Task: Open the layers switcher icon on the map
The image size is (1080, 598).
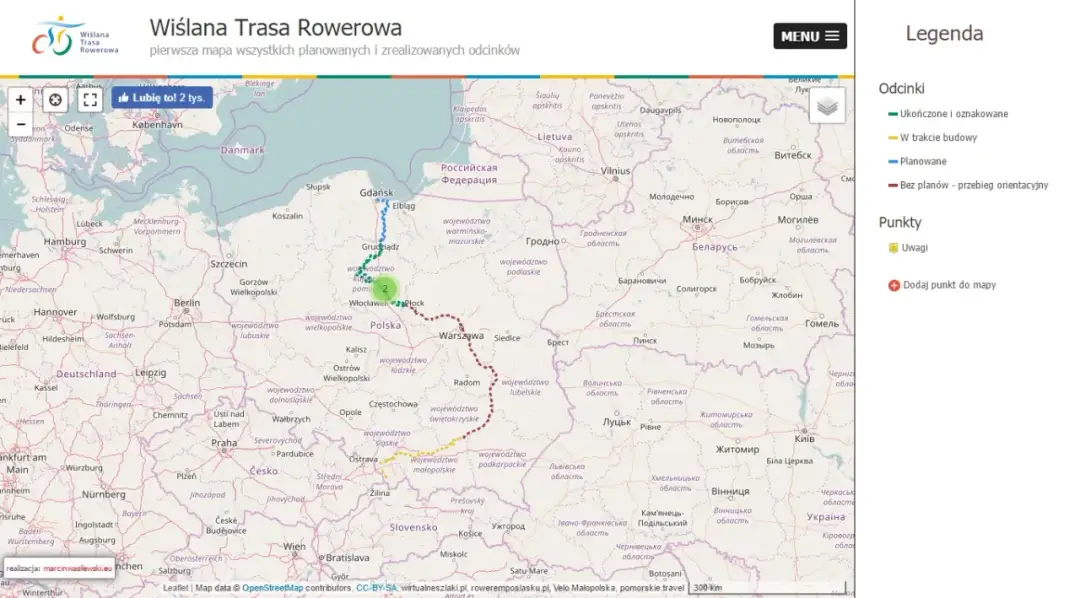Action: pos(827,105)
